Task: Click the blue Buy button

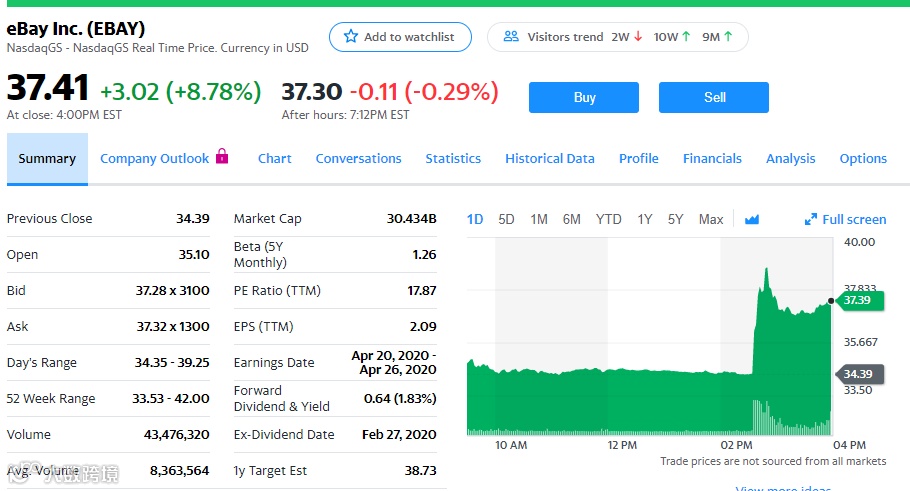Action: pyautogui.click(x=584, y=98)
